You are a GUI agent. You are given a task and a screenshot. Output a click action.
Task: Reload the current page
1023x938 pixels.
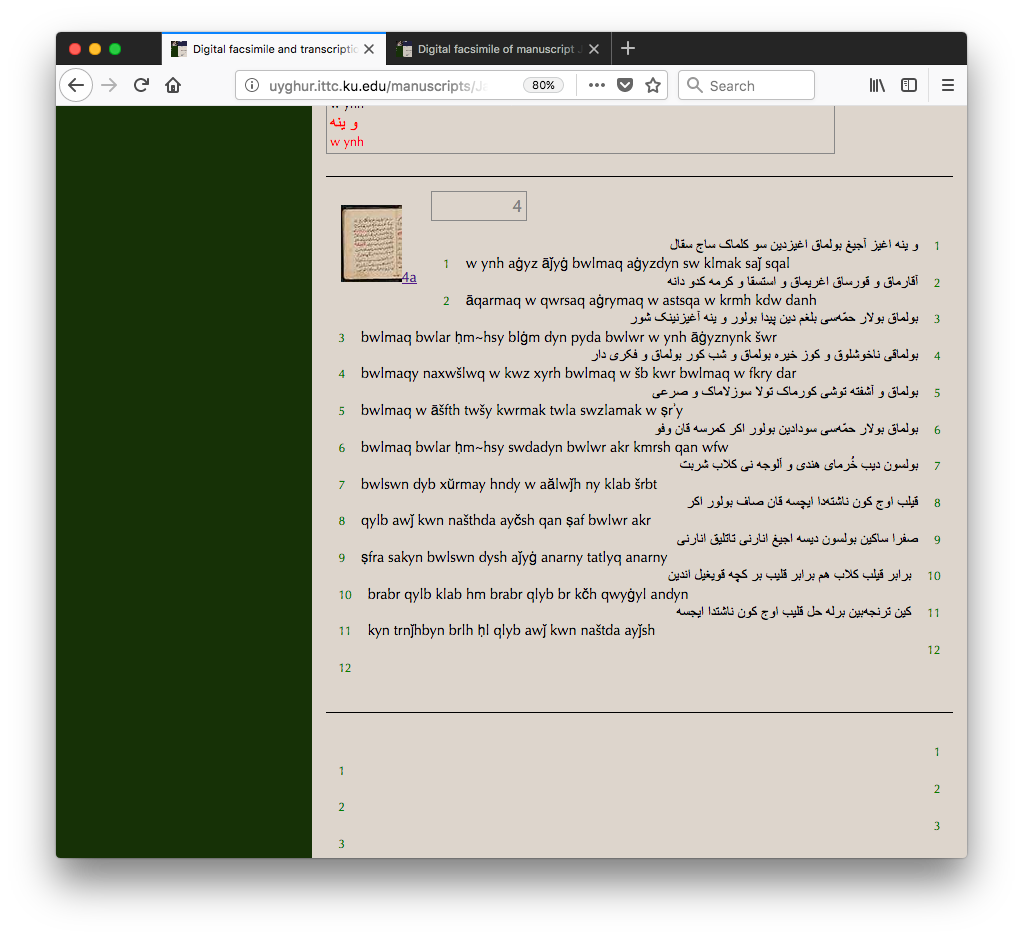[141, 85]
